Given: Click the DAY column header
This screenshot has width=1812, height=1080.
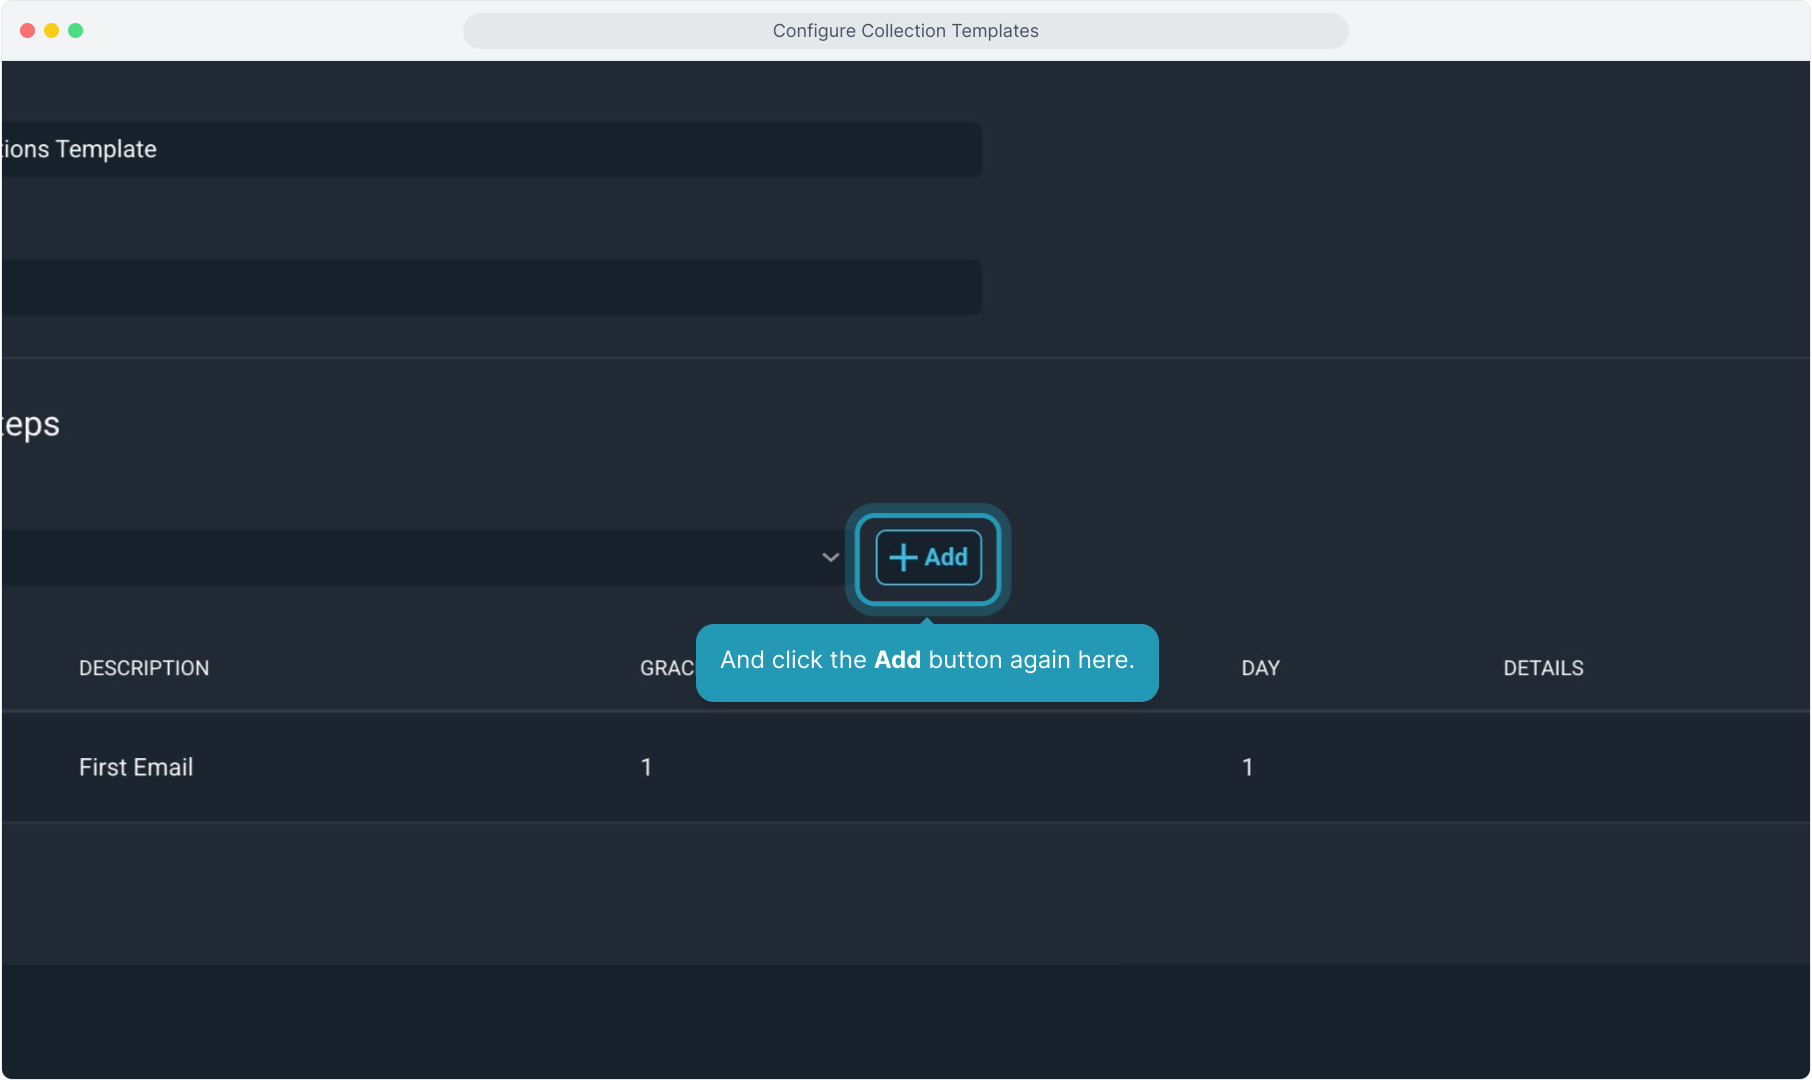Looking at the screenshot, I should coord(1260,668).
